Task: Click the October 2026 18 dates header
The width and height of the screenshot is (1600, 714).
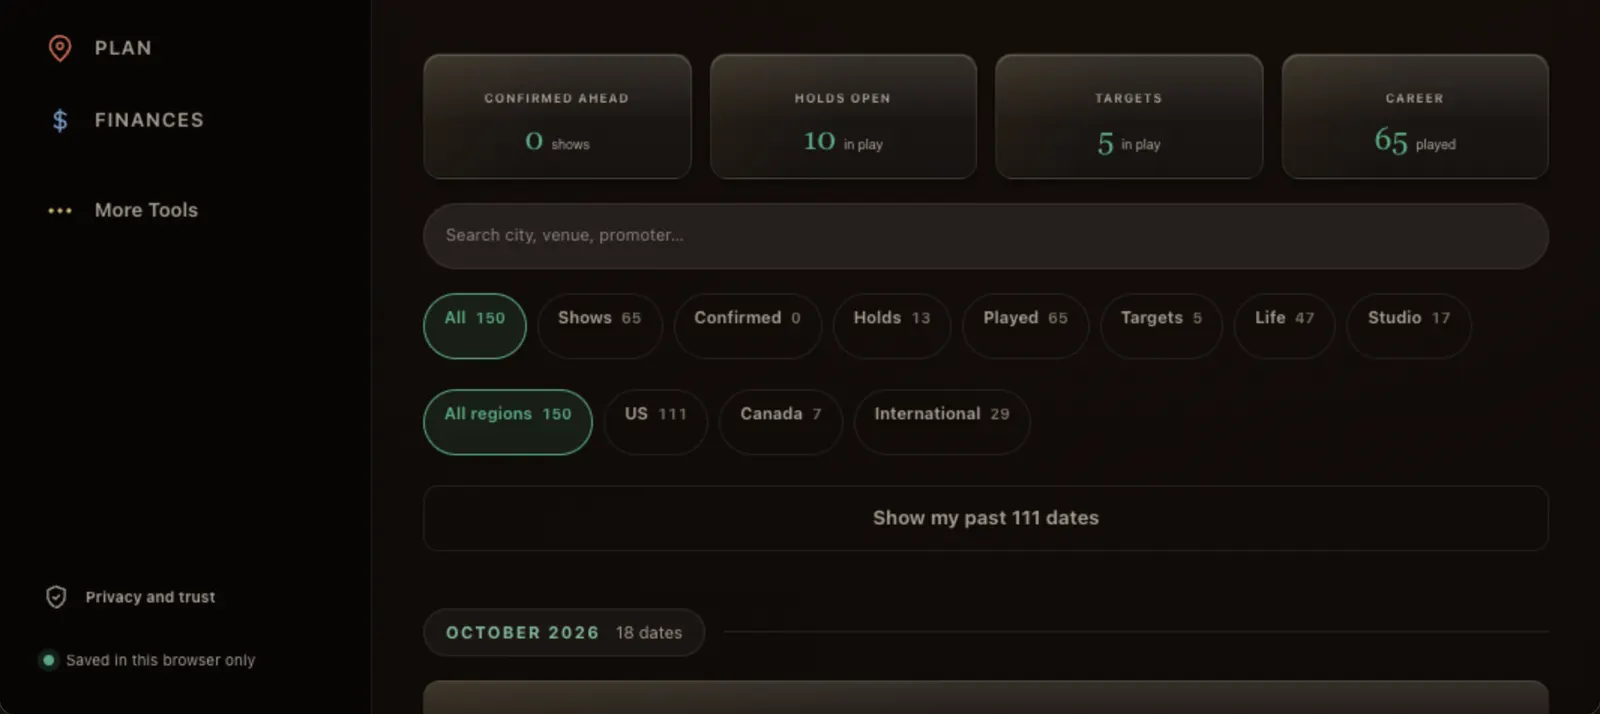Action: tap(564, 633)
